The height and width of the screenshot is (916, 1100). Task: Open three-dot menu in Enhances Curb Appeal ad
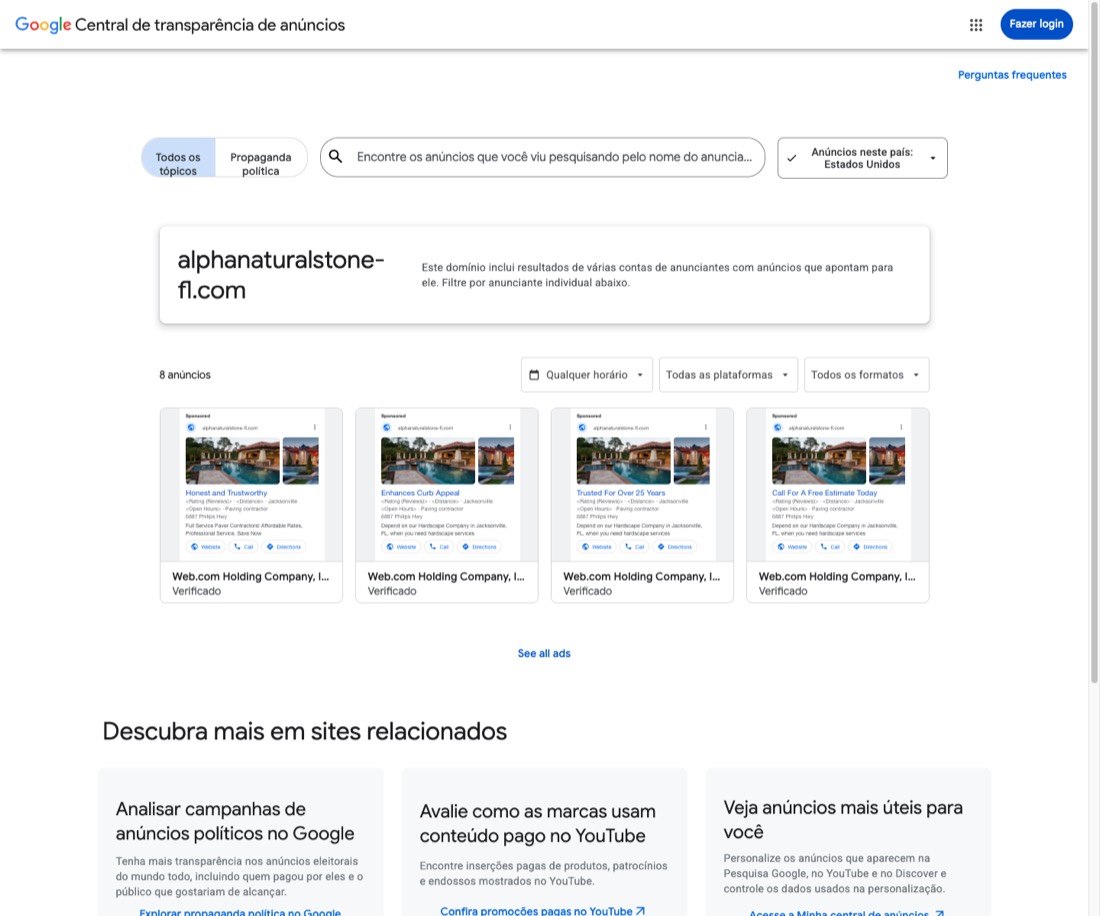pyautogui.click(x=510, y=427)
